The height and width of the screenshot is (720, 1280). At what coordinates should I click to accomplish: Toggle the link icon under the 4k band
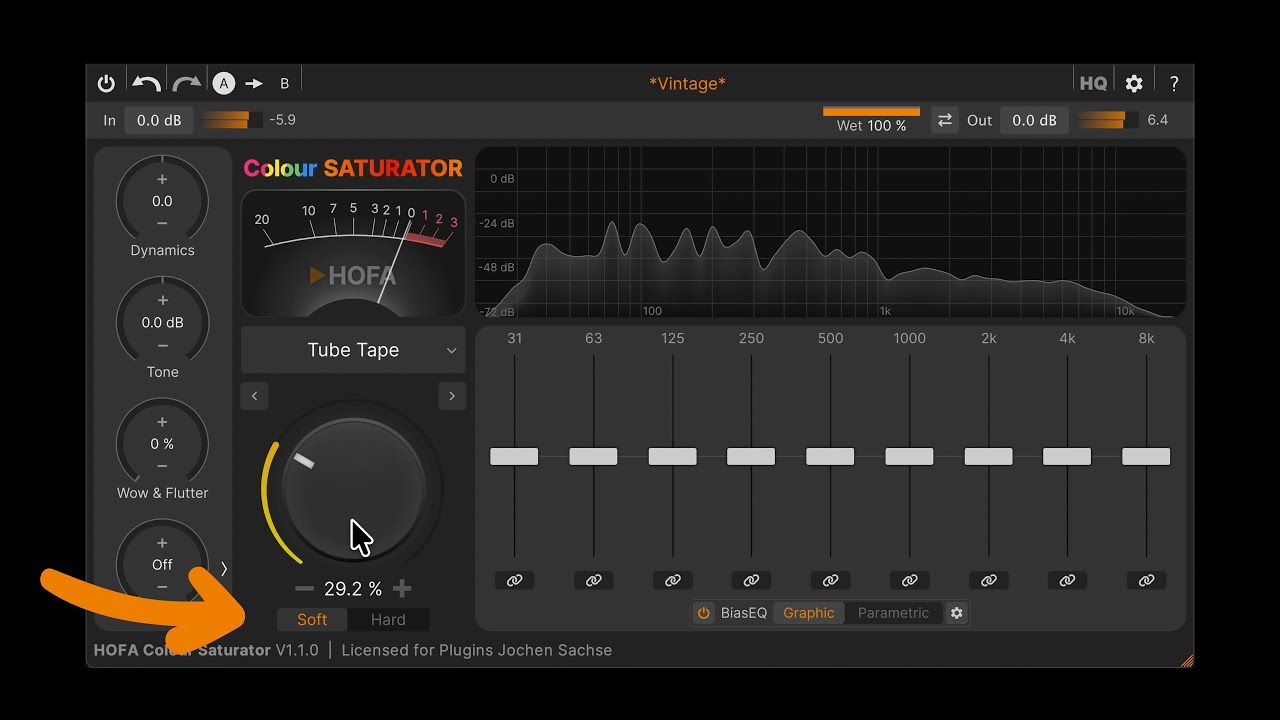(1068, 580)
